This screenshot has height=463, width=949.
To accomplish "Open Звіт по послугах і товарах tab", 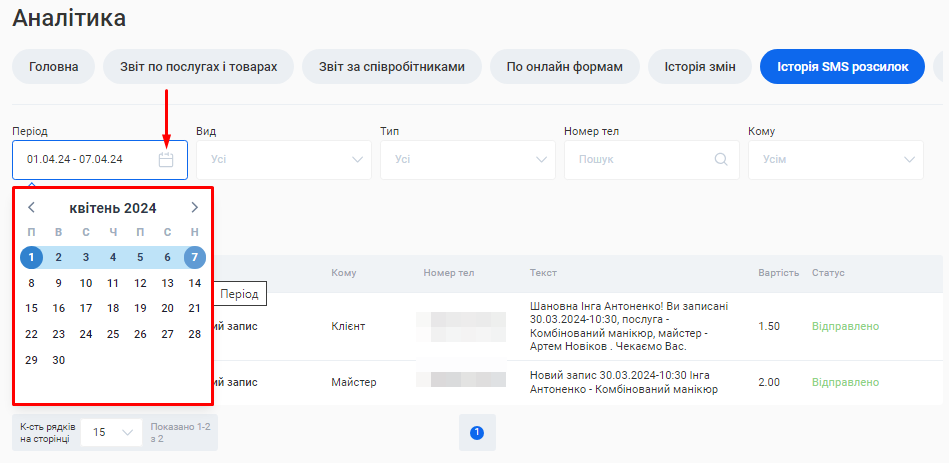I will (198, 67).
